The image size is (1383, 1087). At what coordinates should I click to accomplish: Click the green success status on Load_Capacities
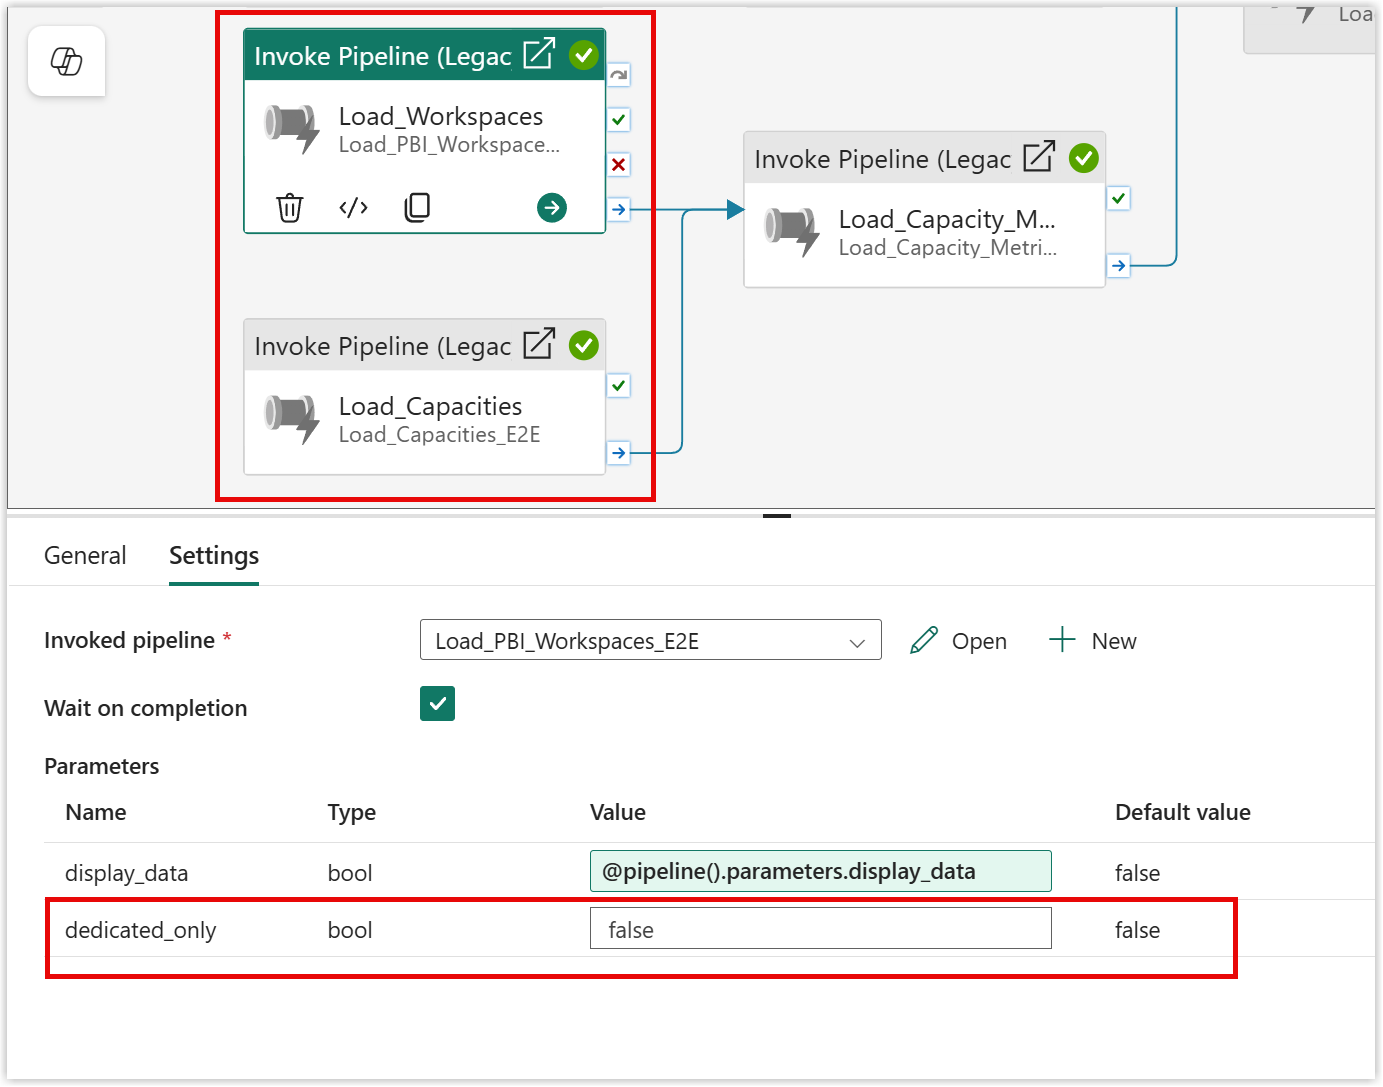pyautogui.click(x=584, y=345)
